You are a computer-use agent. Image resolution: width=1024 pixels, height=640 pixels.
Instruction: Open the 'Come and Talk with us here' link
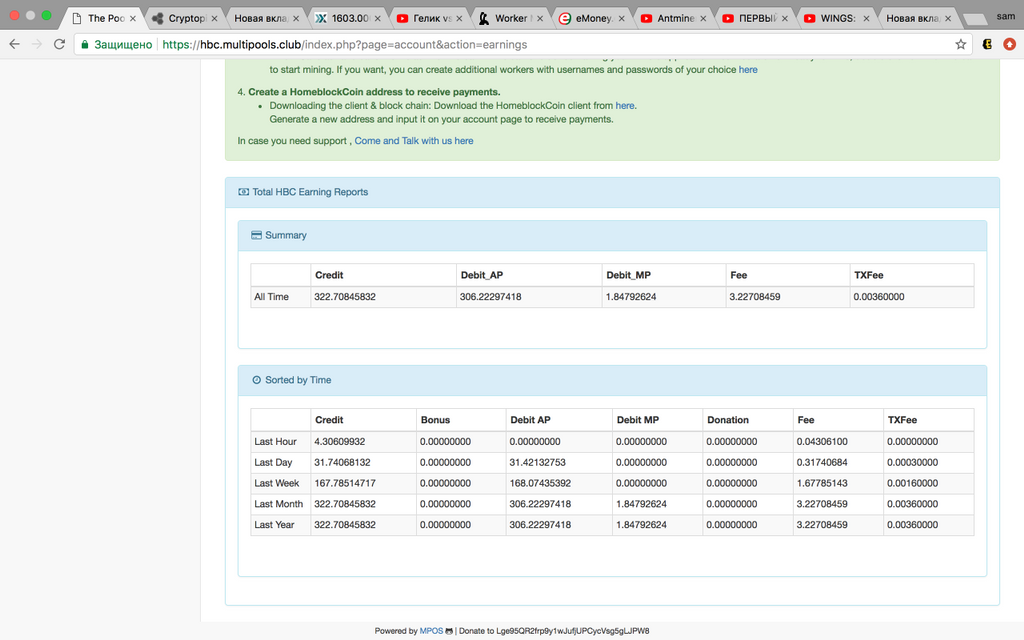pos(413,141)
